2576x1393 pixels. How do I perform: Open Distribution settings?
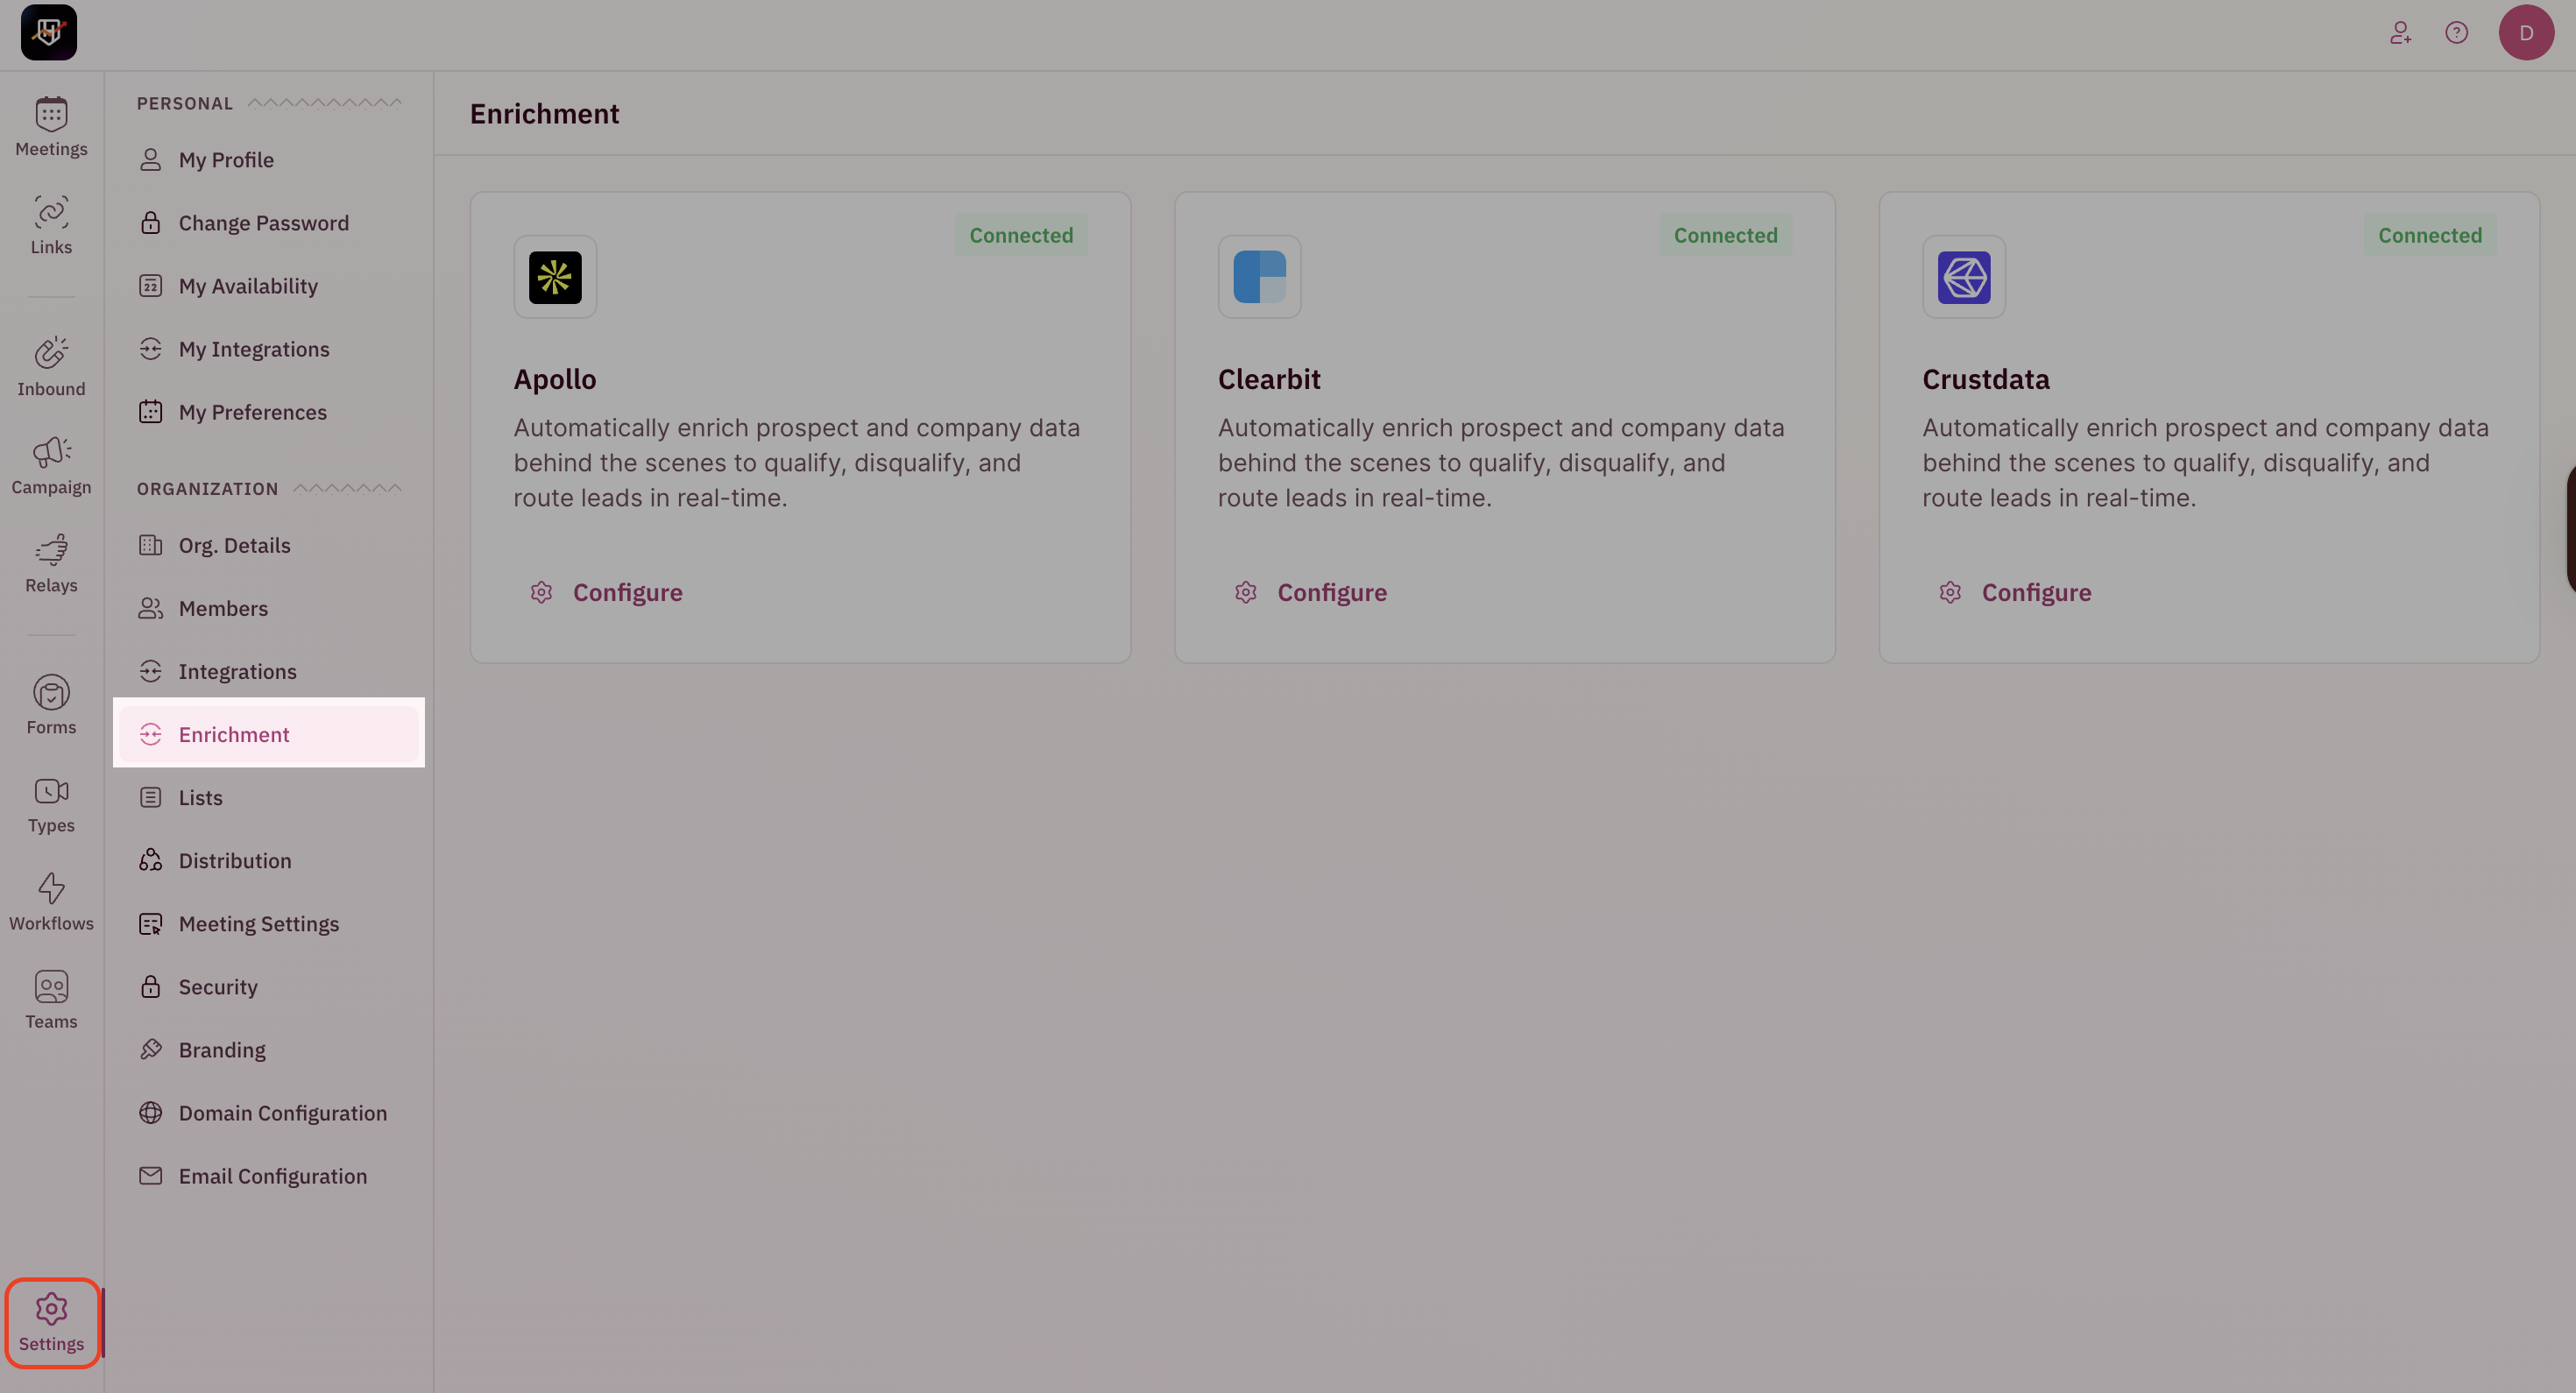[x=269, y=860]
